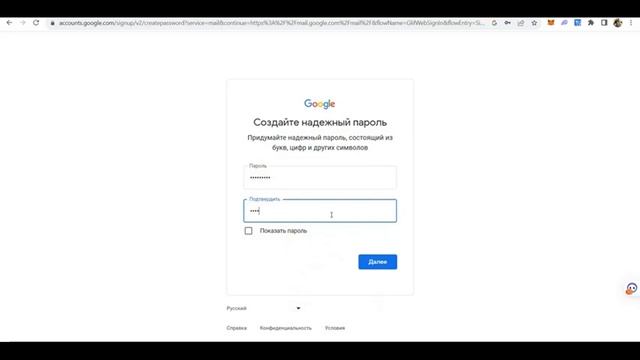Toggle the browser side panel
640x360 pixels.
pos(604,23)
